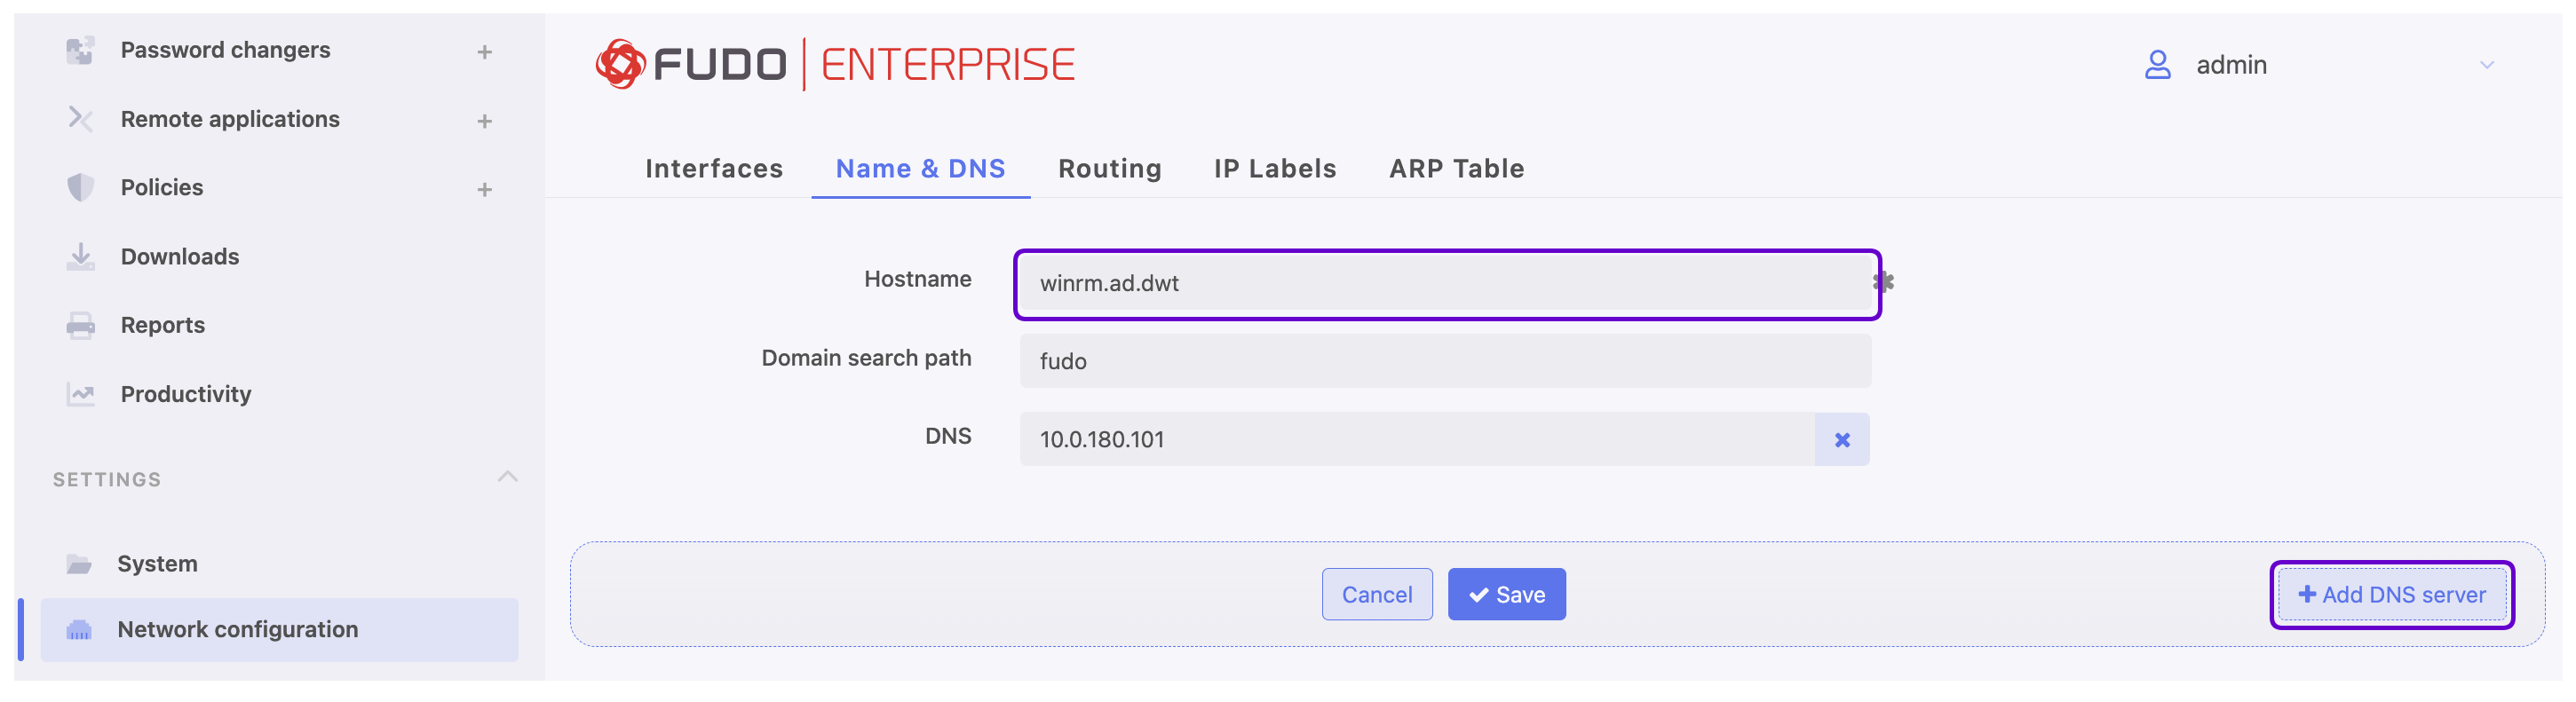Image resolution: width=2576 pixels, height=702 pixels.
Task: Click the Password changers puzzle icon
Action: [x=80, y=50]
